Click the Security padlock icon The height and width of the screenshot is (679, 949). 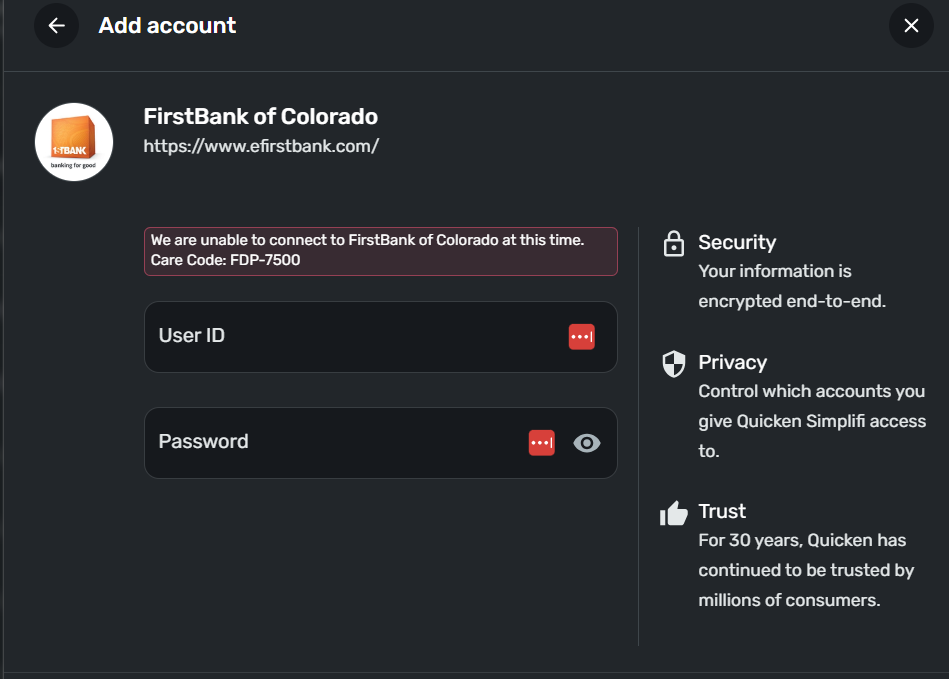pyautogui.click(x=674, y=243)
